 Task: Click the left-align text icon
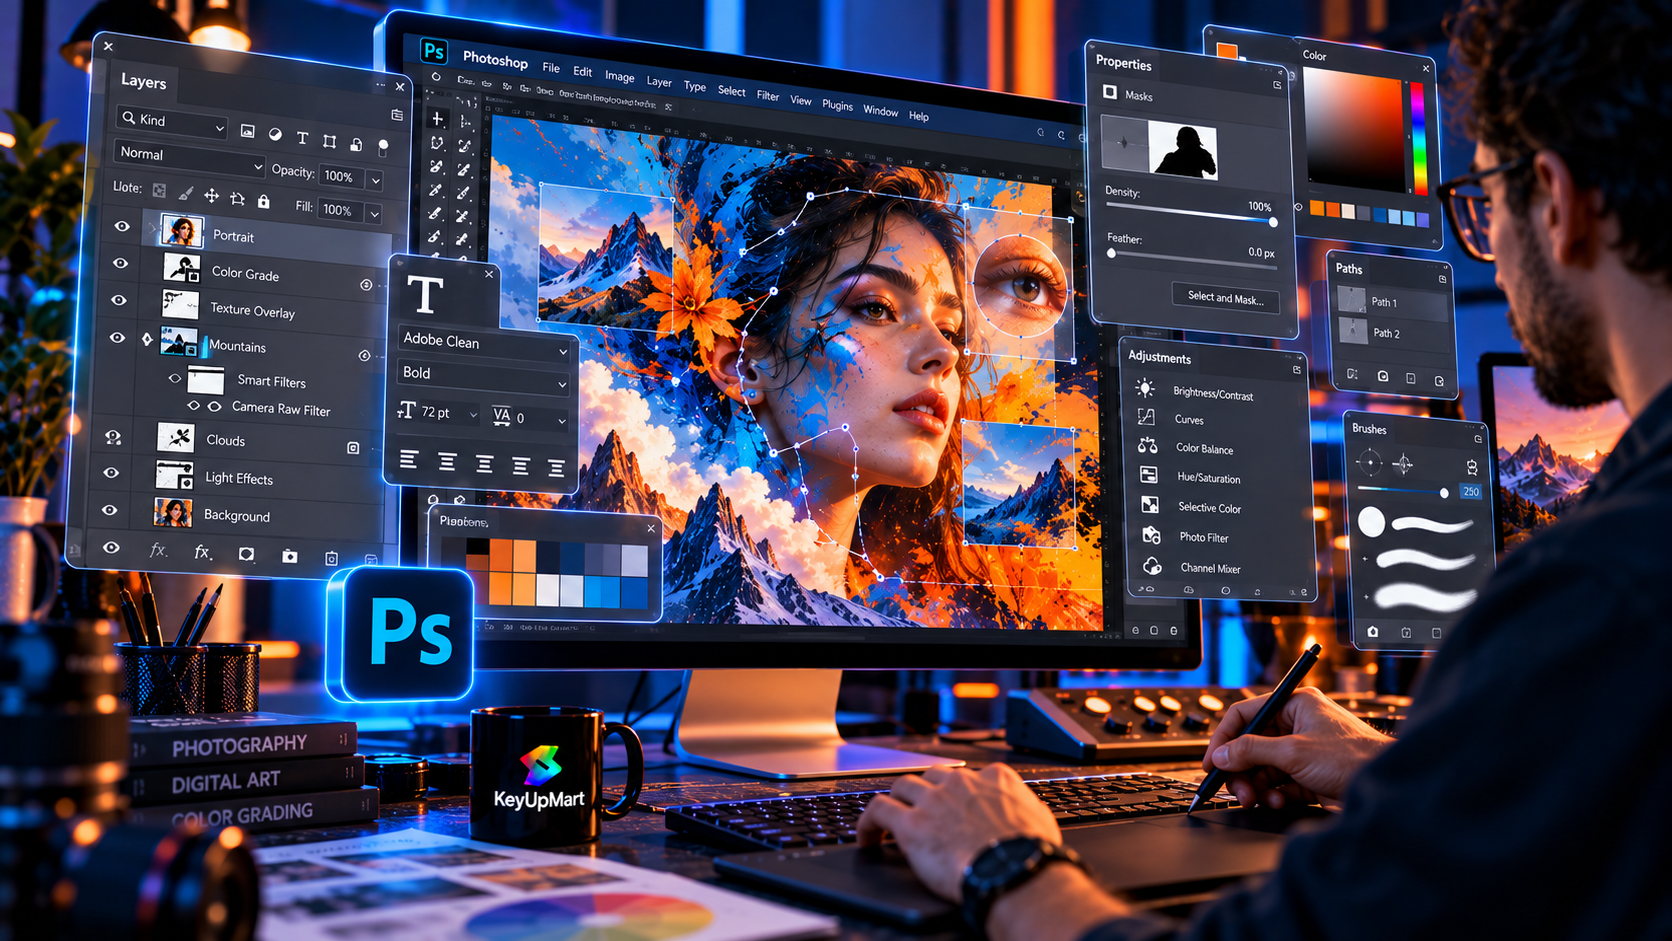(409, 459)
